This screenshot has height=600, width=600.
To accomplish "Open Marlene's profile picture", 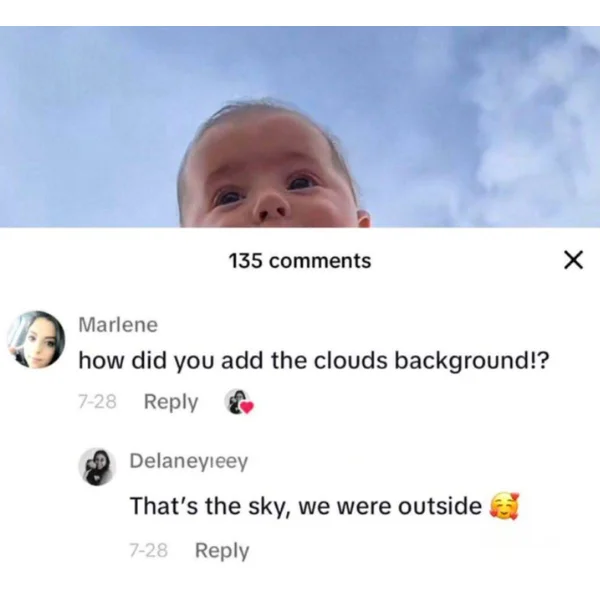I will (36, 340).
